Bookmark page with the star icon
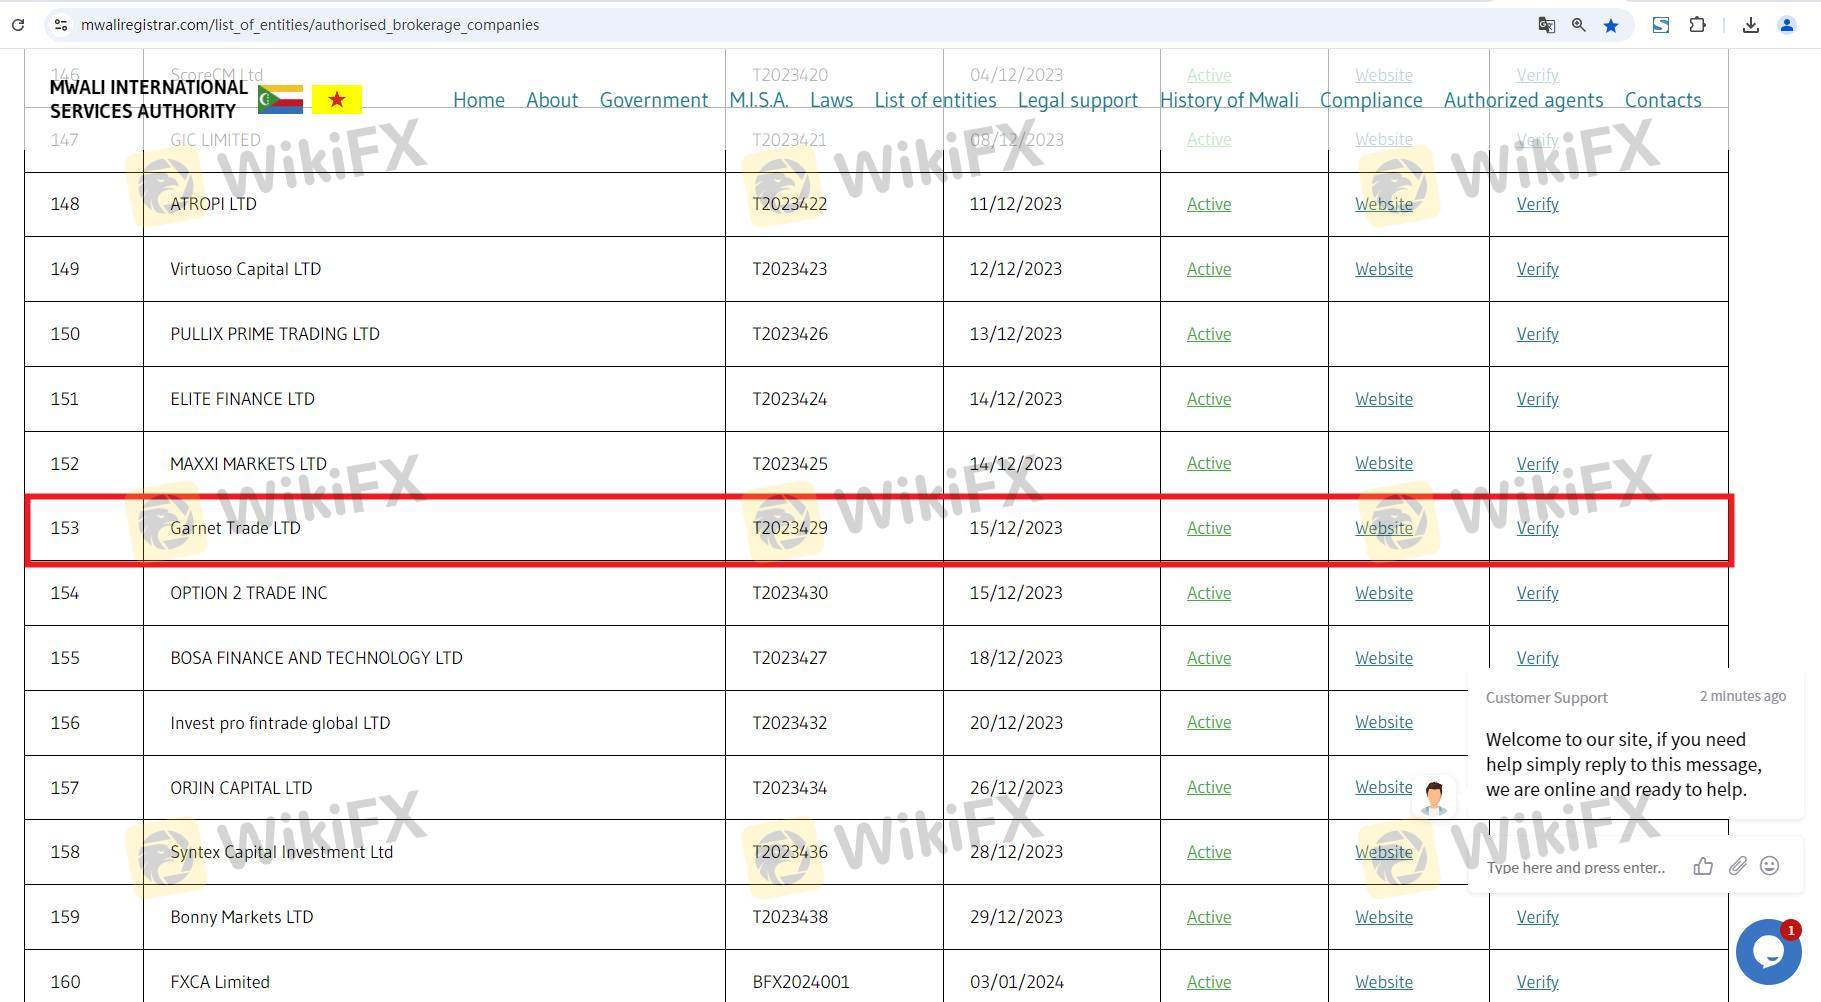 tap(1610, 25)
